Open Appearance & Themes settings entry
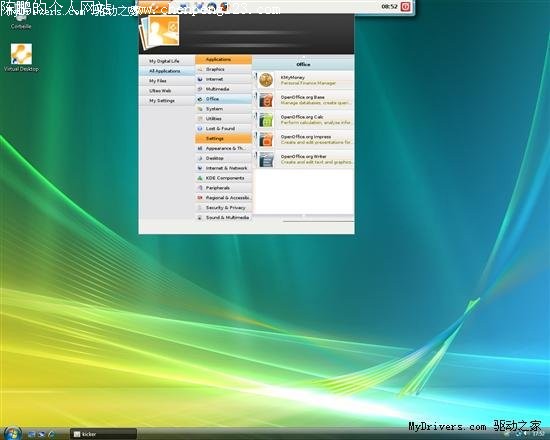 pos(223,148)
